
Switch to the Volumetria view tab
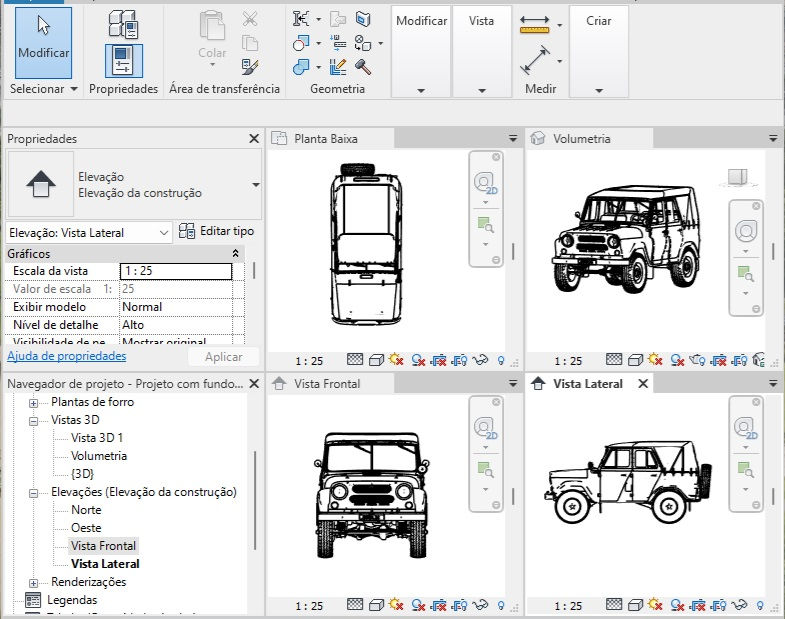coord(590,139)
